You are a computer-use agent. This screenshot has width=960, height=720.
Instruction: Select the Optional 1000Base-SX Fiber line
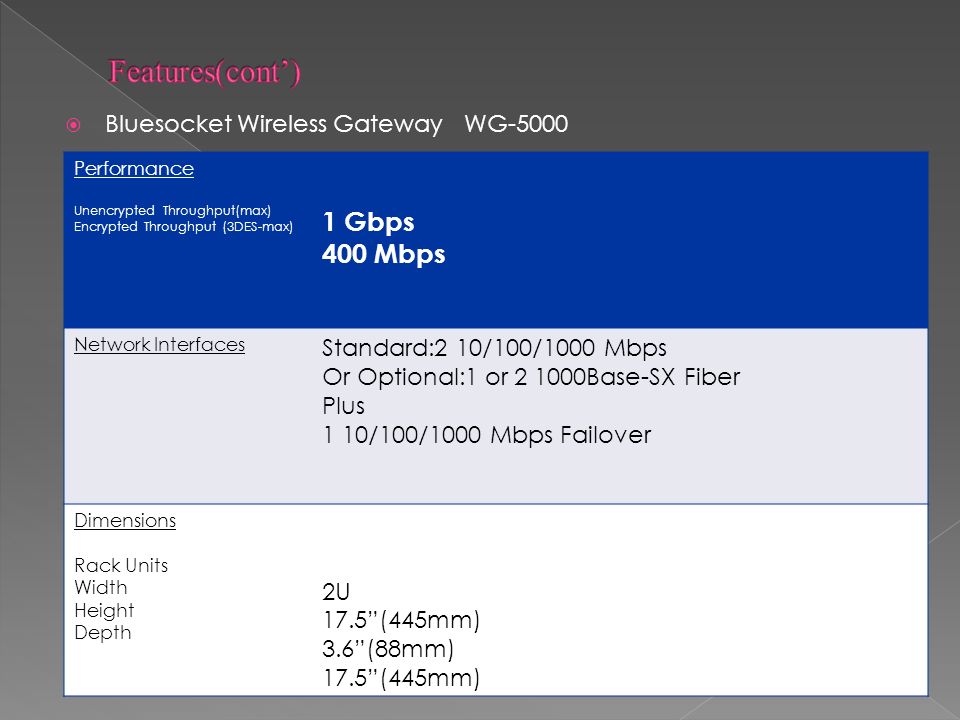(531, 377)
